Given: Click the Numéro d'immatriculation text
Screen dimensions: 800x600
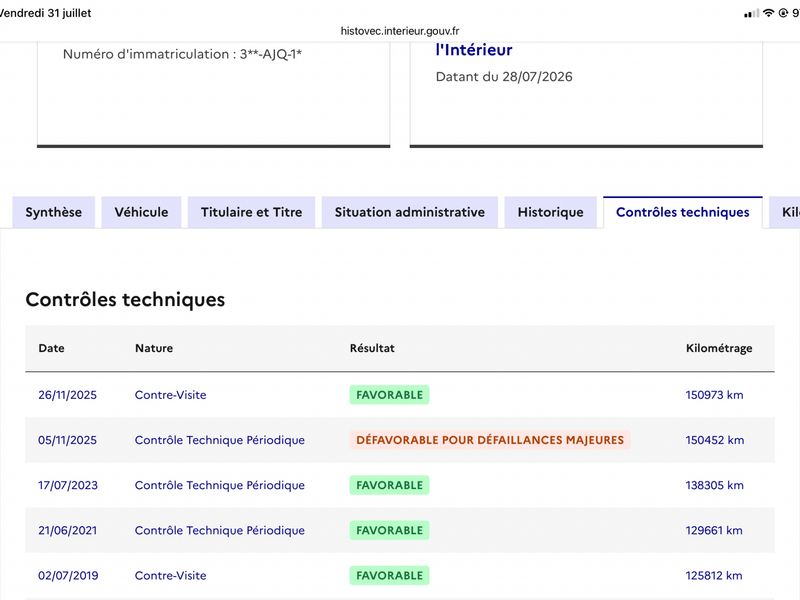Looking at the screenshot, I should tap(182, 54).
